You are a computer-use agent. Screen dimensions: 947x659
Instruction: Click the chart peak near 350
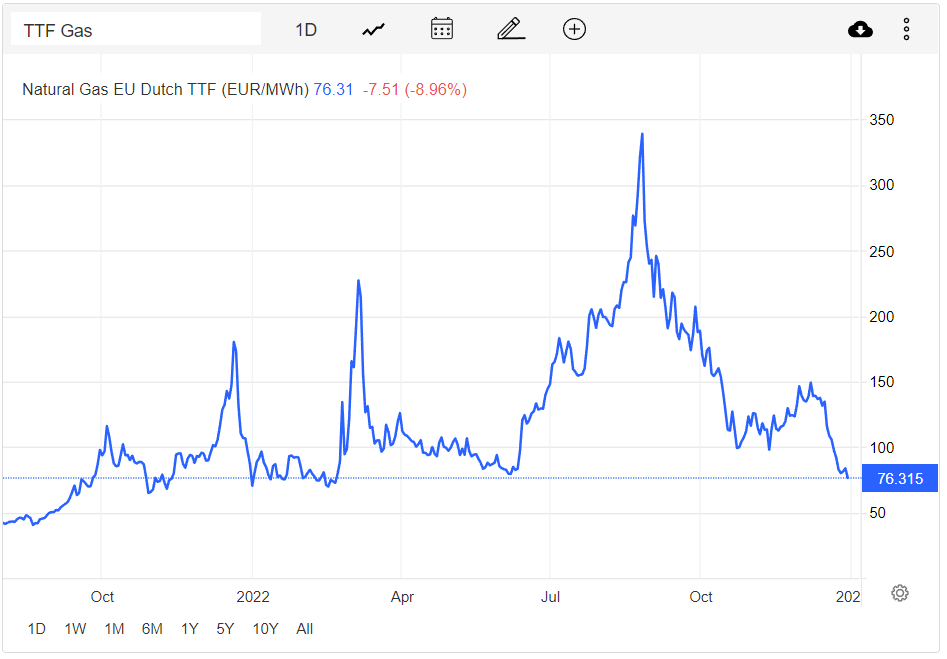[642, 134]
